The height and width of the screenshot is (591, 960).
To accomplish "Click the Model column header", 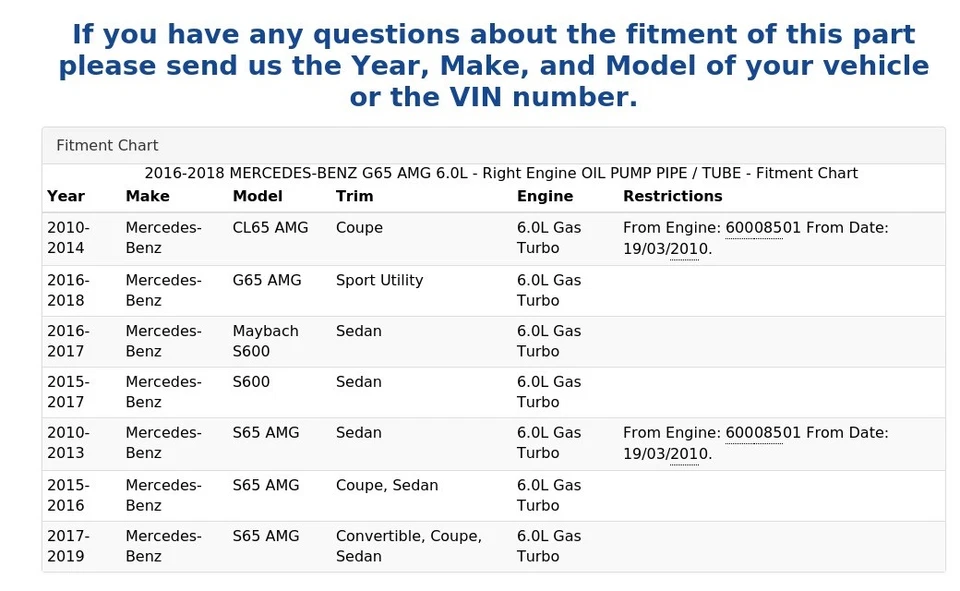I will pyautogui.click(x=258, y=196).
